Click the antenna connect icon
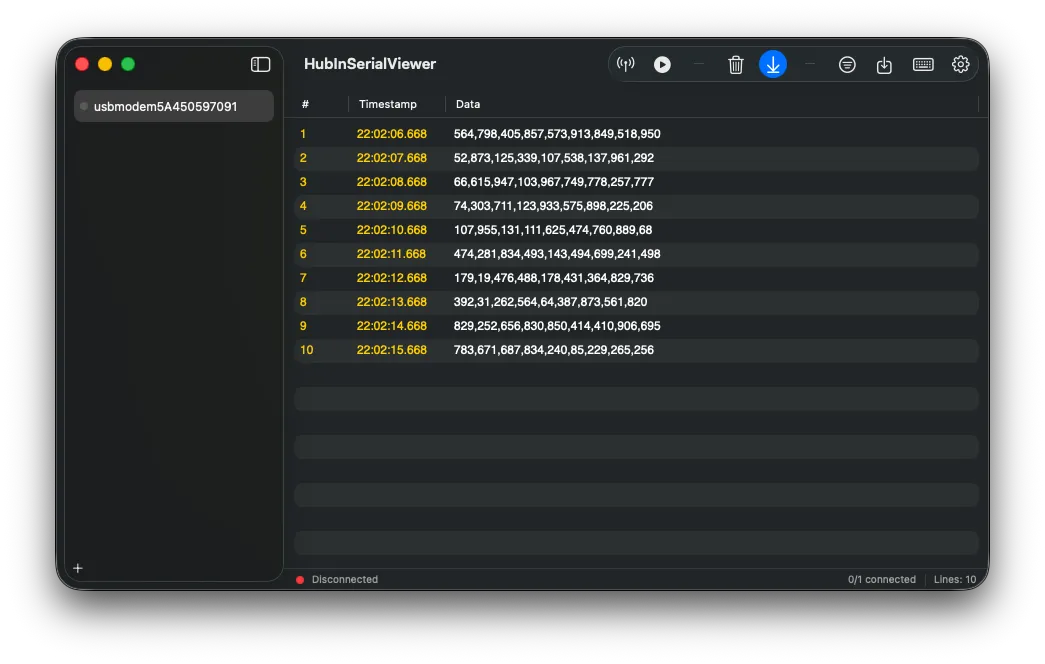Viewport: 1045px width, 664px height. (x=625, y=64)
